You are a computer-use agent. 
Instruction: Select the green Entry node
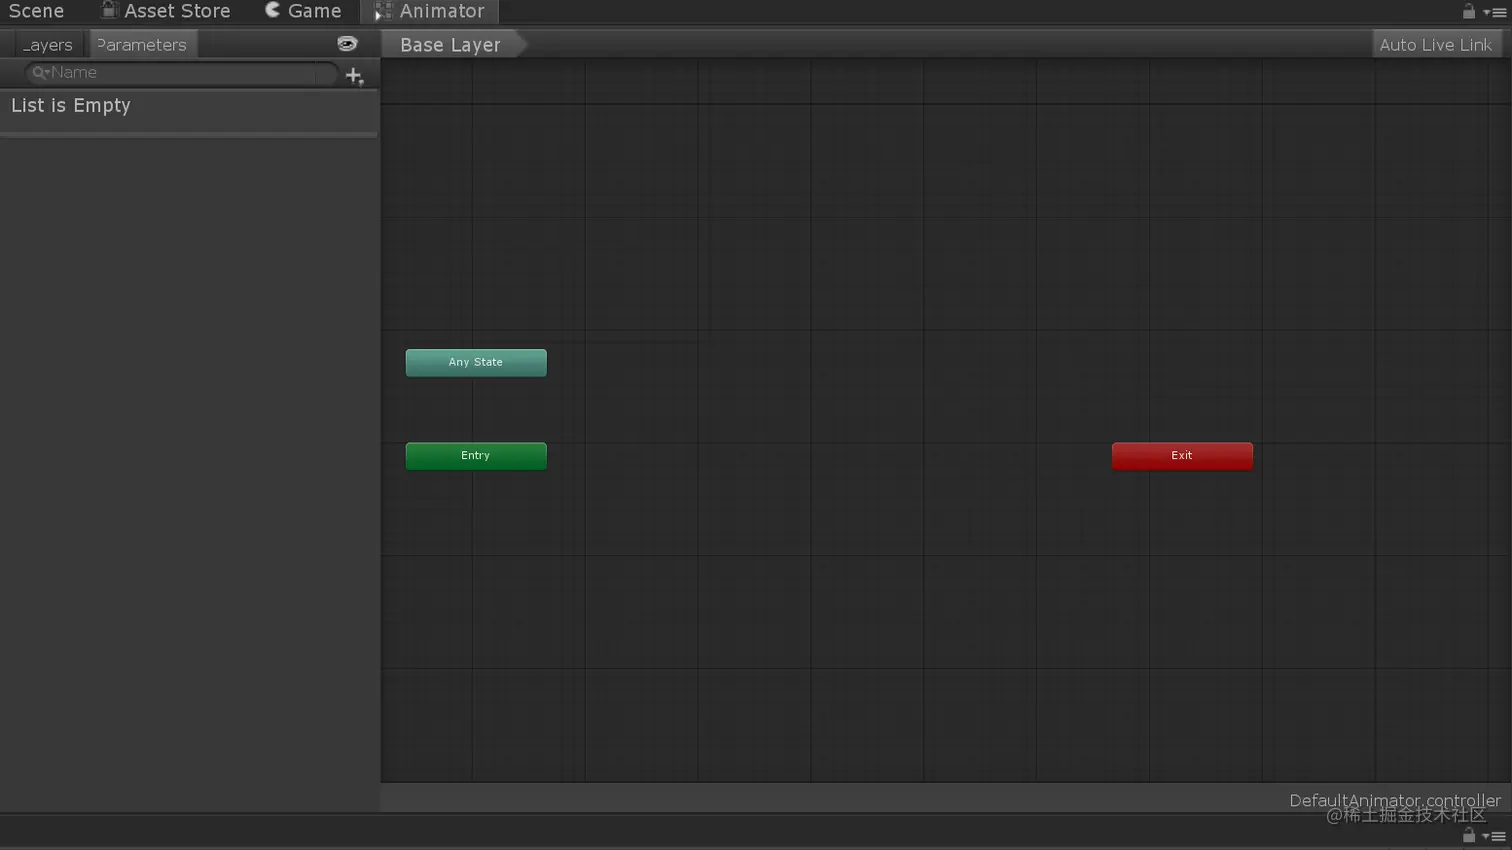[x=476, y=456]
